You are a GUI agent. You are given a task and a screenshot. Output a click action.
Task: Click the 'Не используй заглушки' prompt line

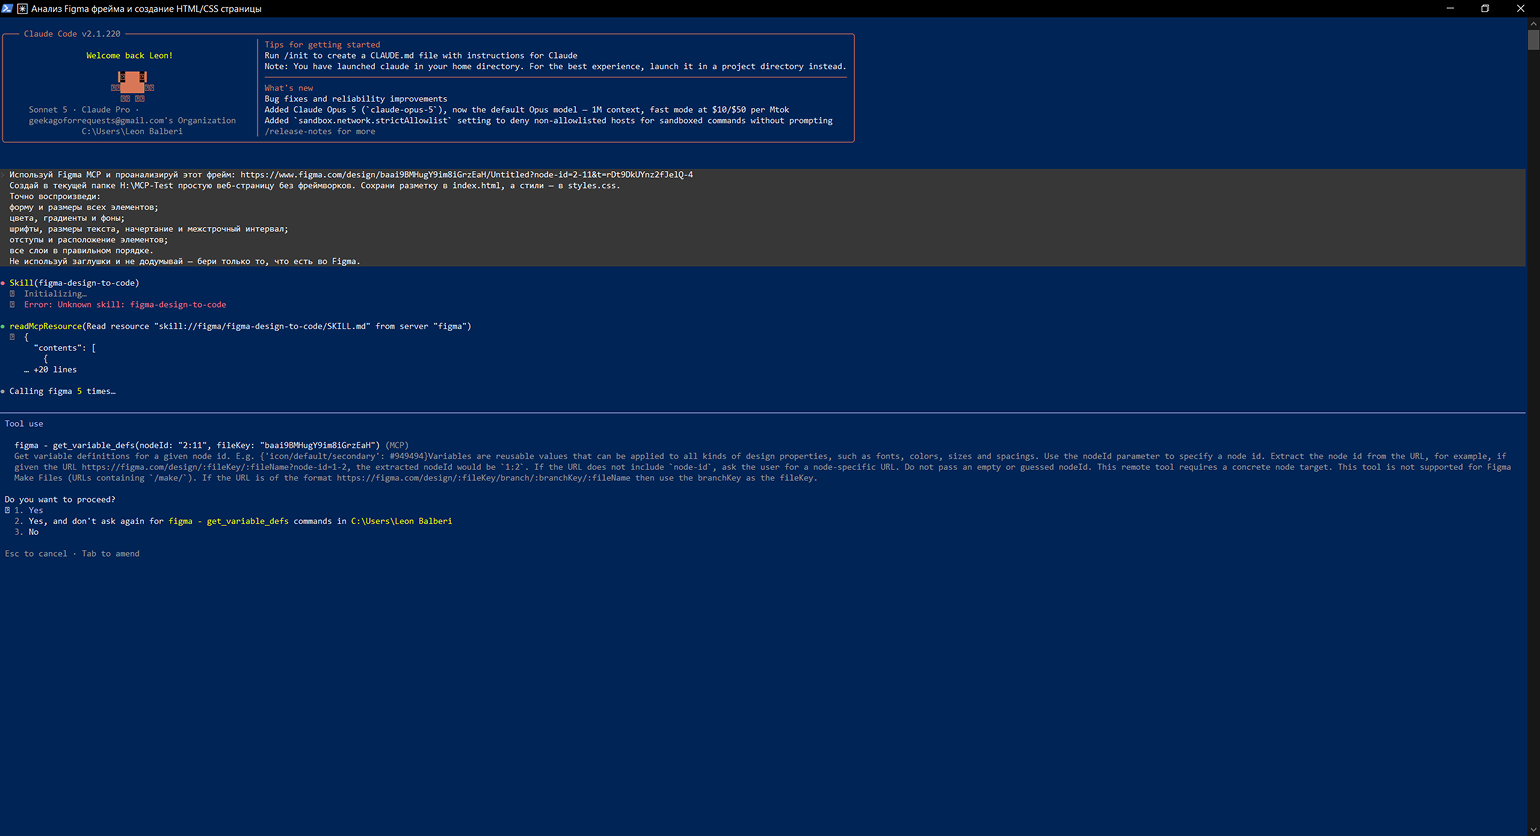pos(185,262)
